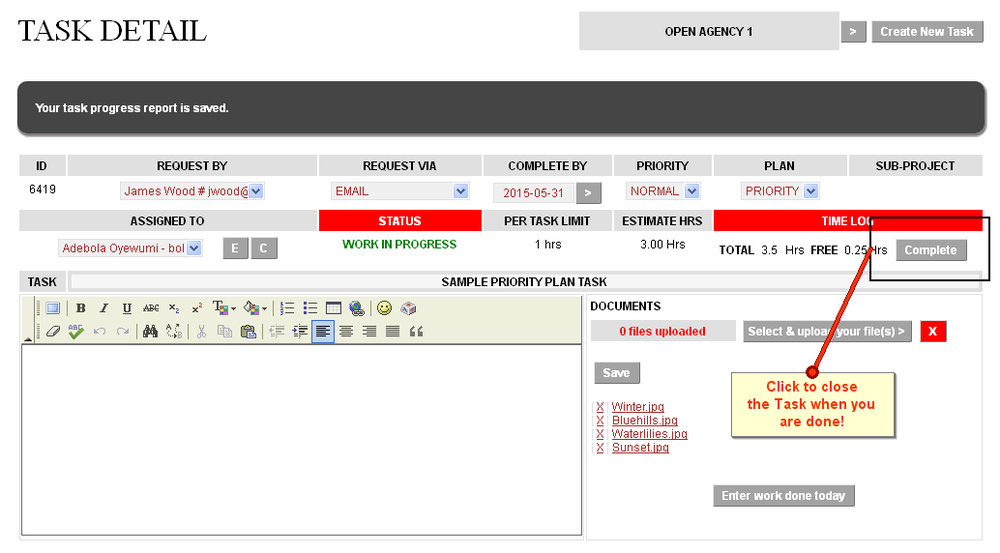Insert a hyperlink using the globe icon
1000x553 pixels.
[x=357, y=309]
